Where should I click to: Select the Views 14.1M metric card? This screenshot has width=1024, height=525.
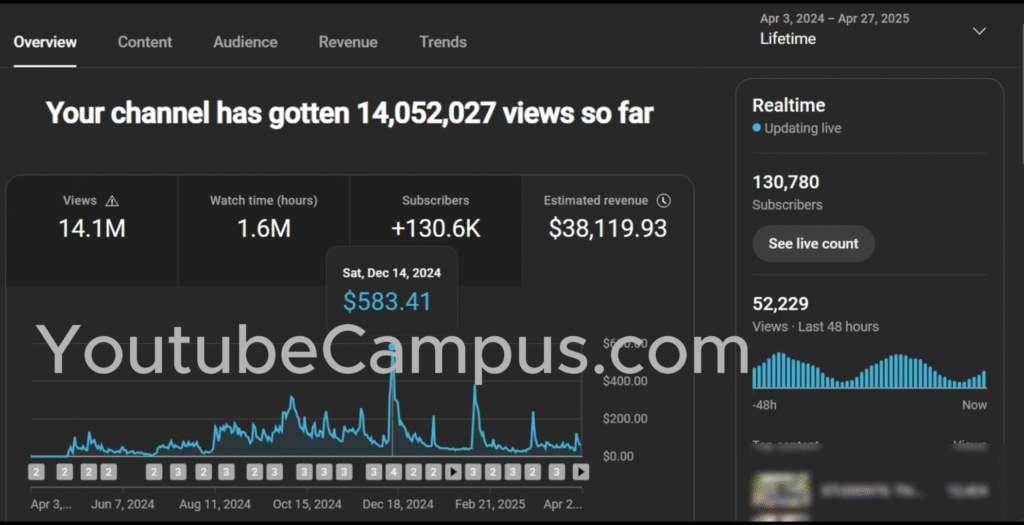(x=91, y=230)
